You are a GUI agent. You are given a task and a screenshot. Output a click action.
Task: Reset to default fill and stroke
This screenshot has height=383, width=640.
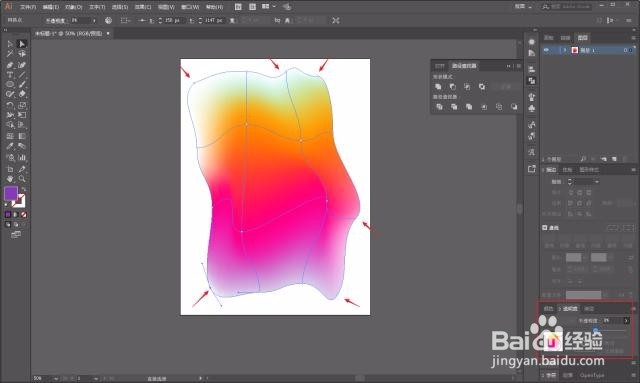6,204
